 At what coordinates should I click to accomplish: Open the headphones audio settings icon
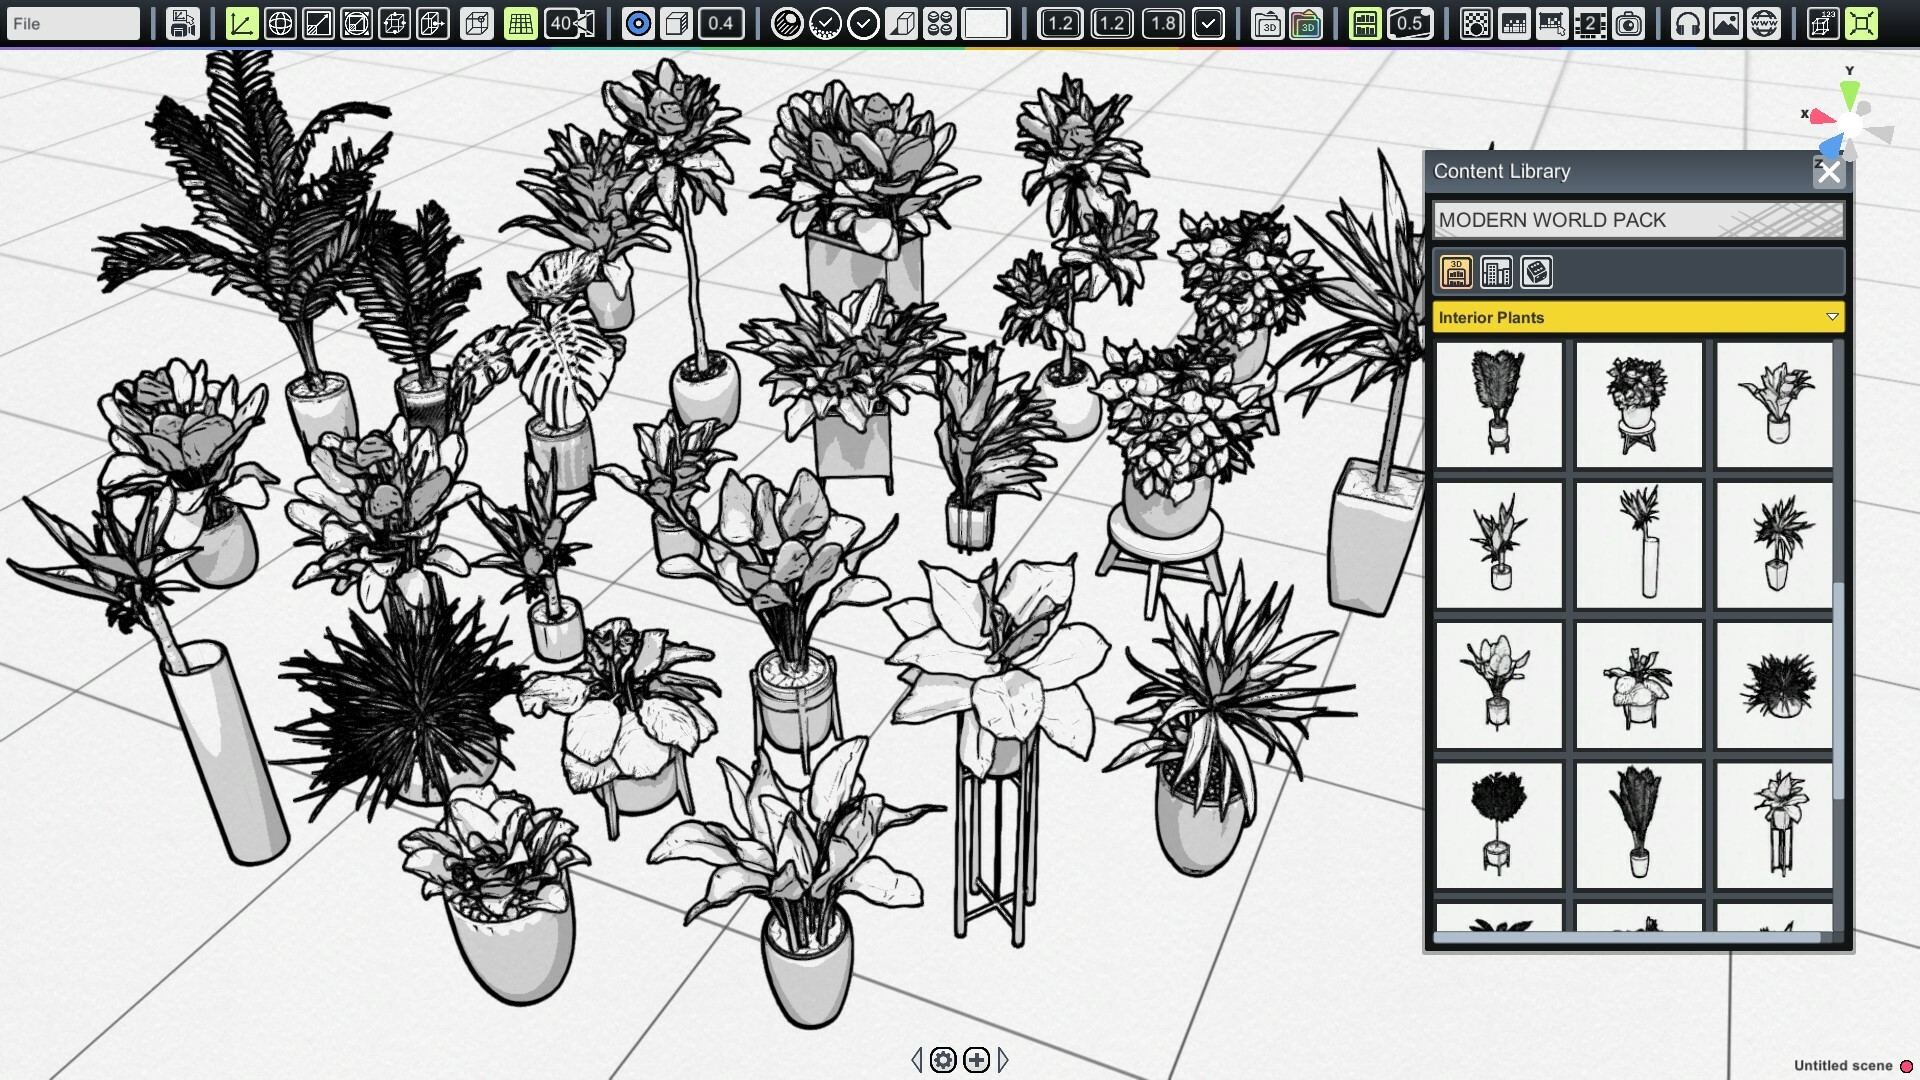click(x=1688, y=23)
